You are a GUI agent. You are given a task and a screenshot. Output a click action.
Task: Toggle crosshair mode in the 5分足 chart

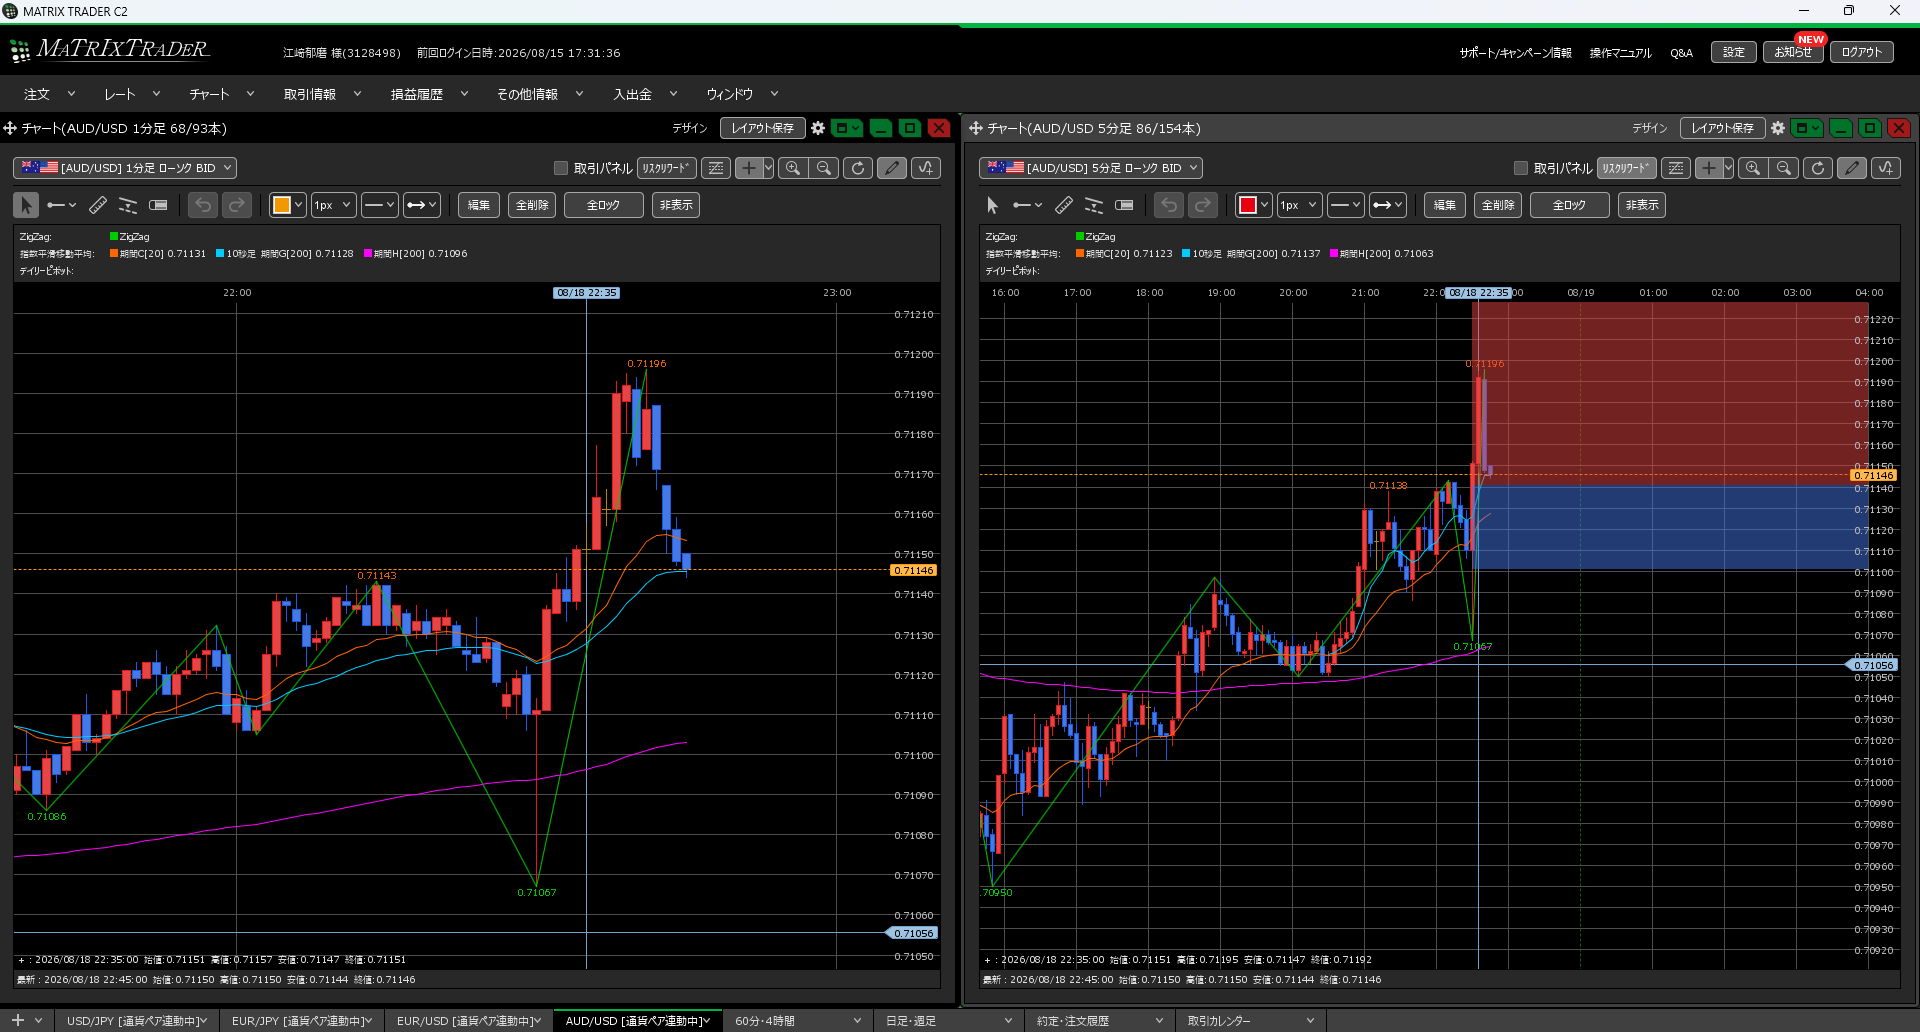[1708, 168]
